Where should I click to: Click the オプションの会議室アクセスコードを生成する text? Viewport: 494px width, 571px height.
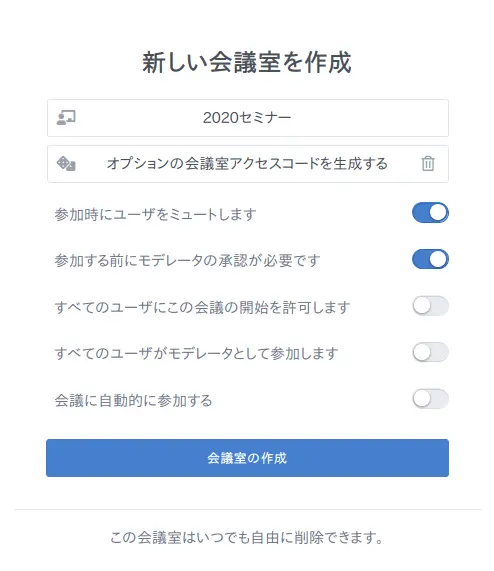point(247,164)
